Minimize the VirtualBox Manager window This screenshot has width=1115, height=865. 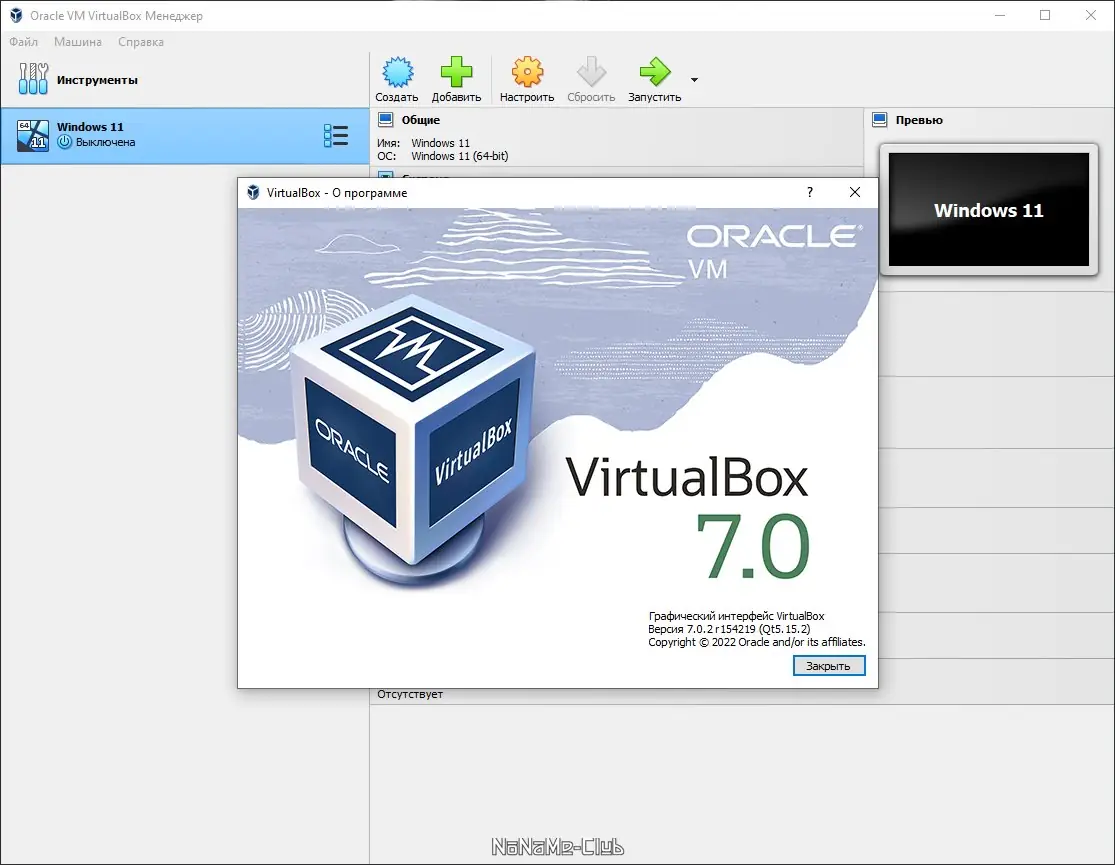coord(1000,15)
